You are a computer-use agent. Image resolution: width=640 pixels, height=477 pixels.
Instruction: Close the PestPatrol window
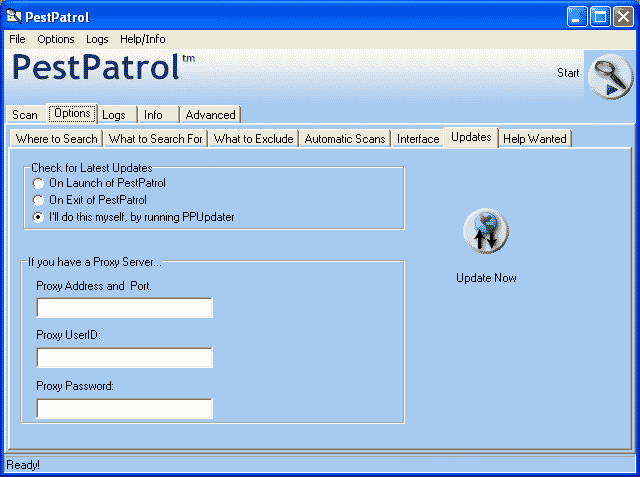(624, 17)
